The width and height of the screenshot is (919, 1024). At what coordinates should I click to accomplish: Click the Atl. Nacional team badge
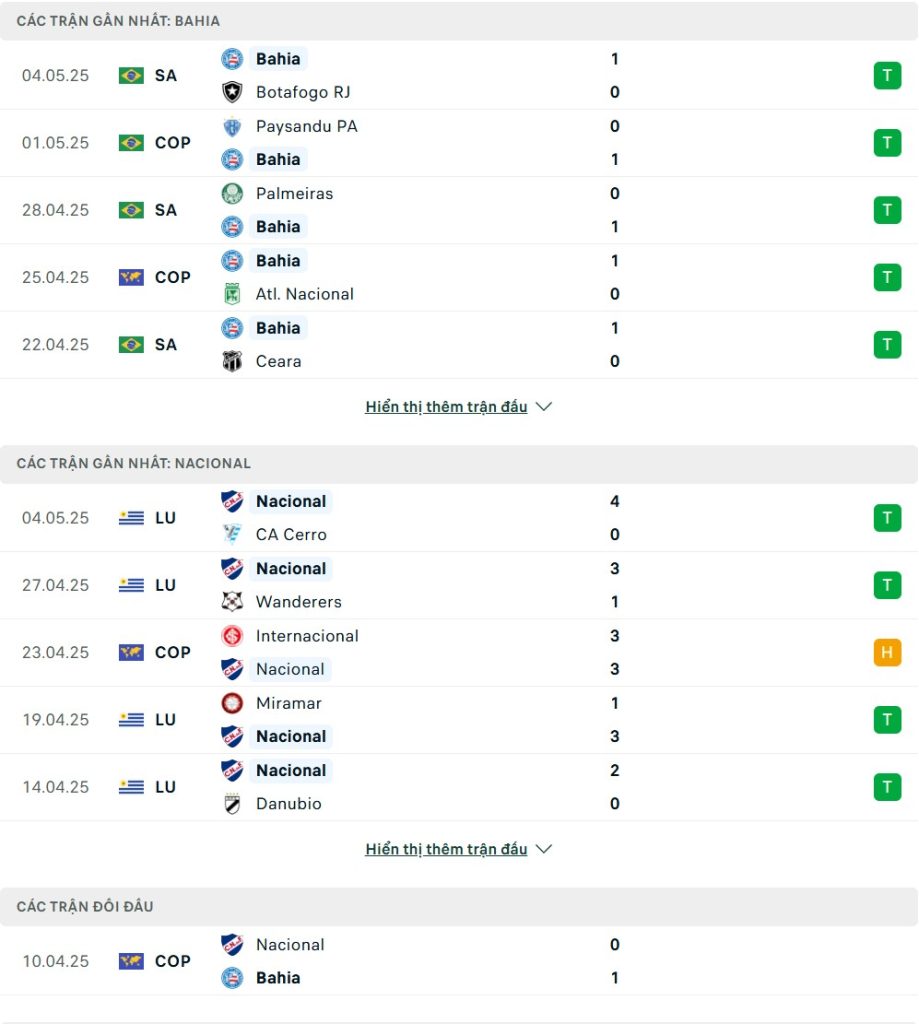click(232, 294)
